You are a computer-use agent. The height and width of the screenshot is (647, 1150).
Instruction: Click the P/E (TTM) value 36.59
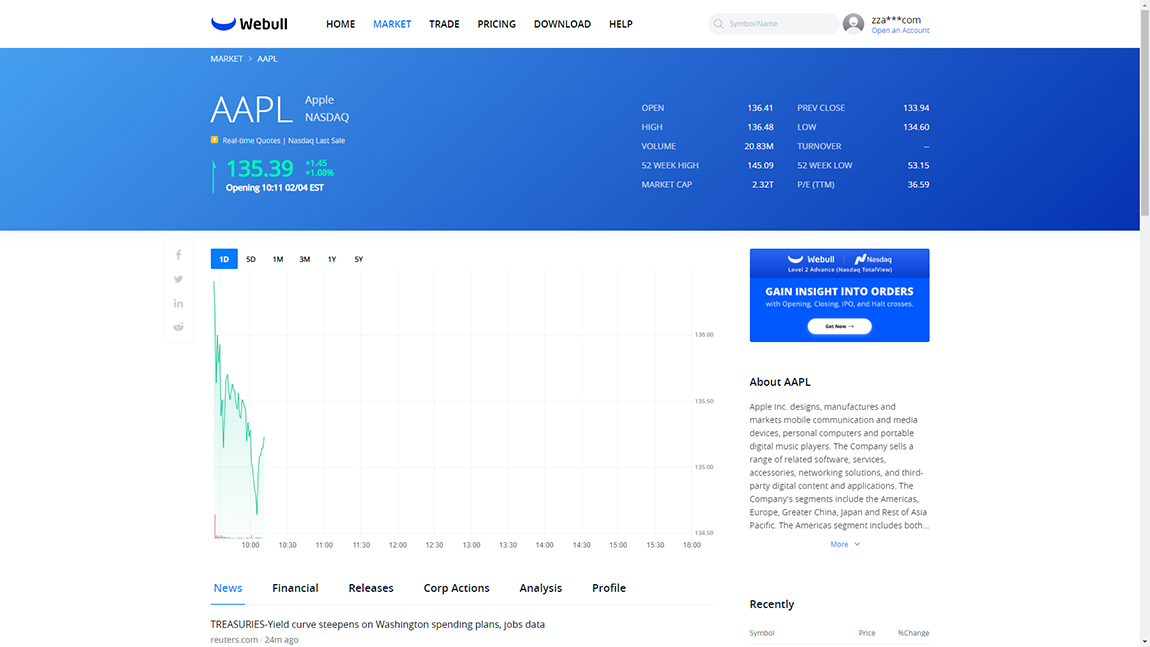[x=918, y=184]
